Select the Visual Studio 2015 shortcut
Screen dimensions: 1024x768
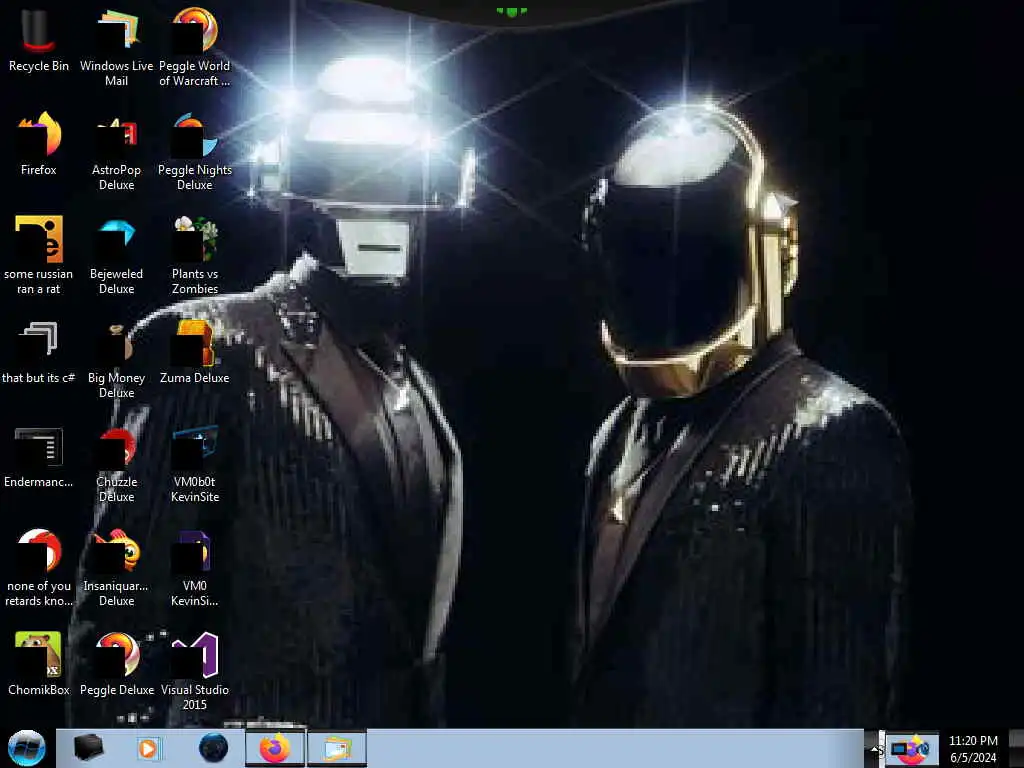195,671
